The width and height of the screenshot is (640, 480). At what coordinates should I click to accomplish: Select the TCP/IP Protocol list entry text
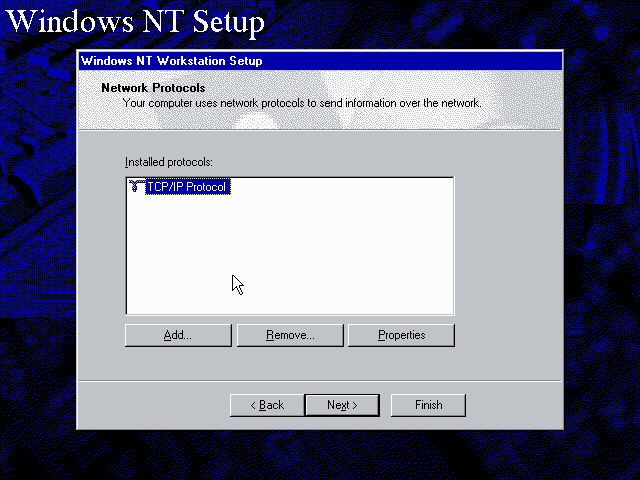tap(188, 187)
